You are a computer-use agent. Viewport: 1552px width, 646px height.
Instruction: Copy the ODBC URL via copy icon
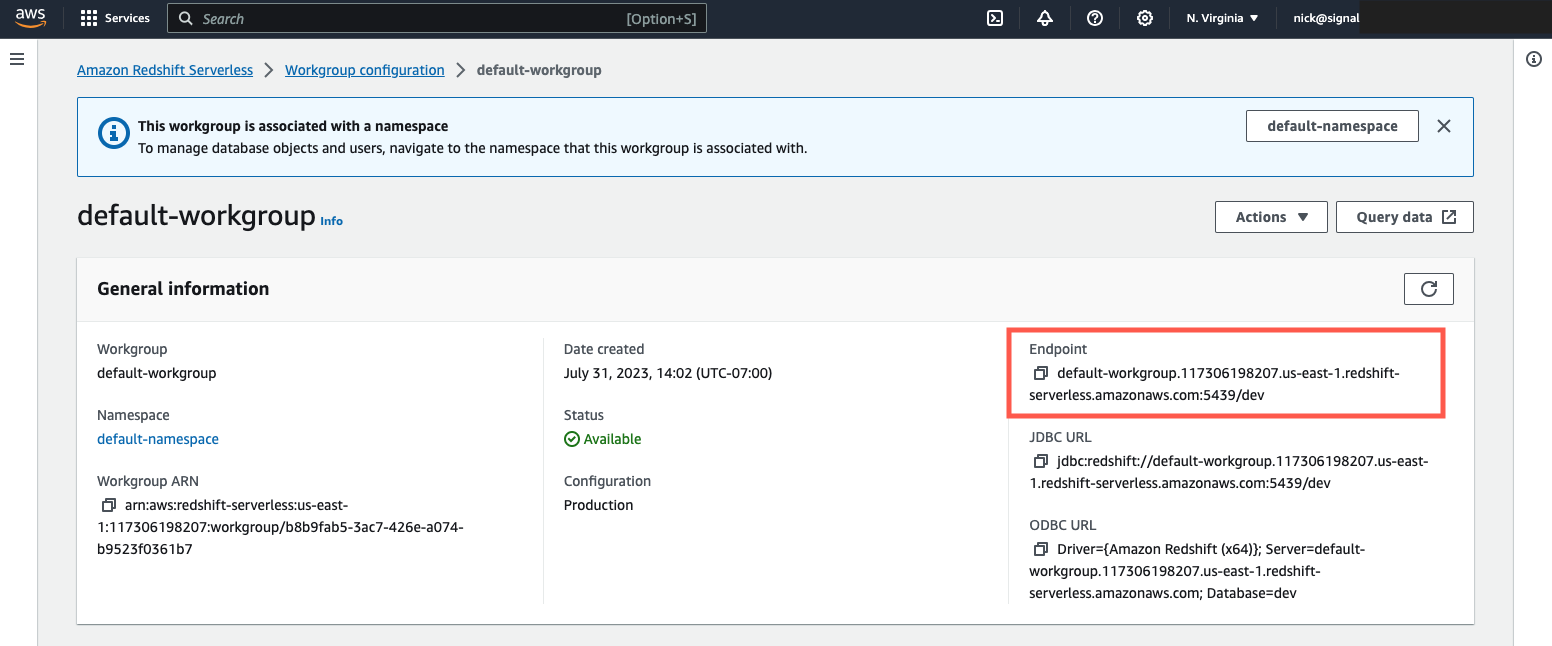coord(1040,548)
